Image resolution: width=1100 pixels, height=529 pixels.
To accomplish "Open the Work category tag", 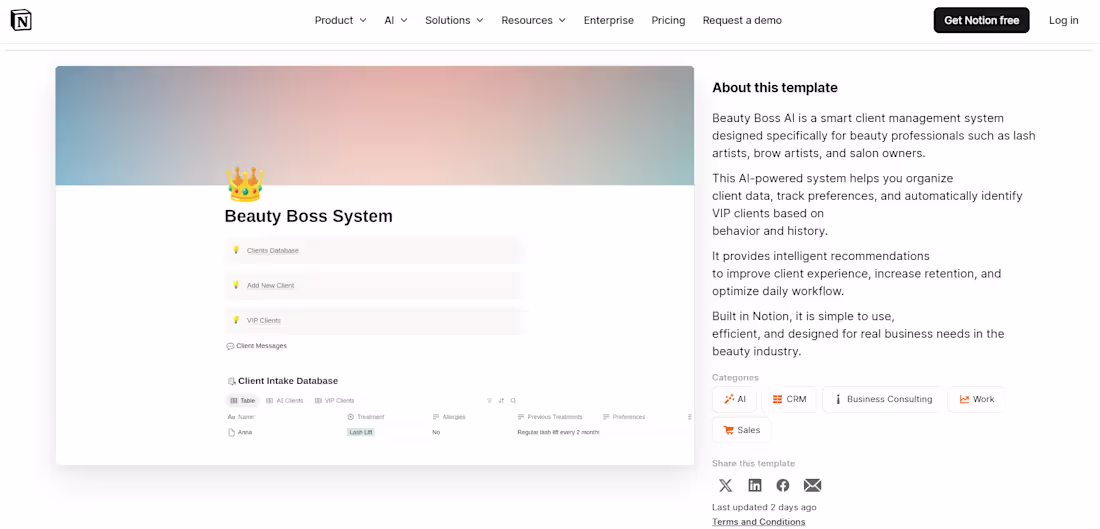I will 976,399.
